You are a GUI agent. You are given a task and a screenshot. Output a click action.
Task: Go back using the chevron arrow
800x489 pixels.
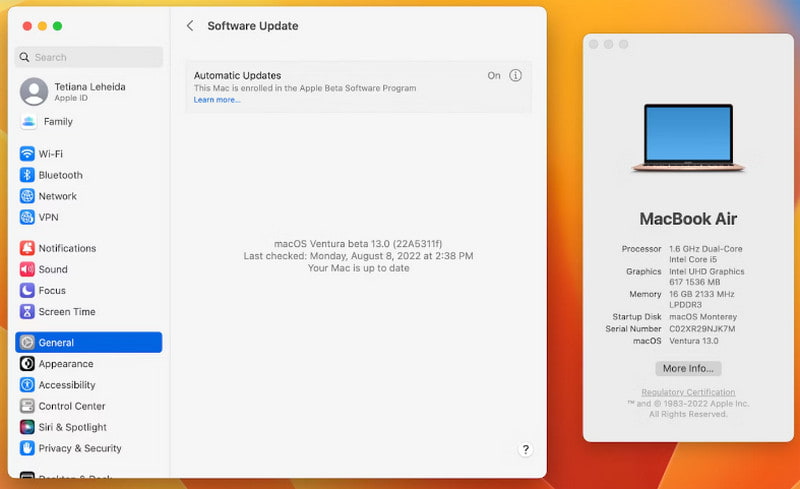pyautogui.click(x=190, y=26)
